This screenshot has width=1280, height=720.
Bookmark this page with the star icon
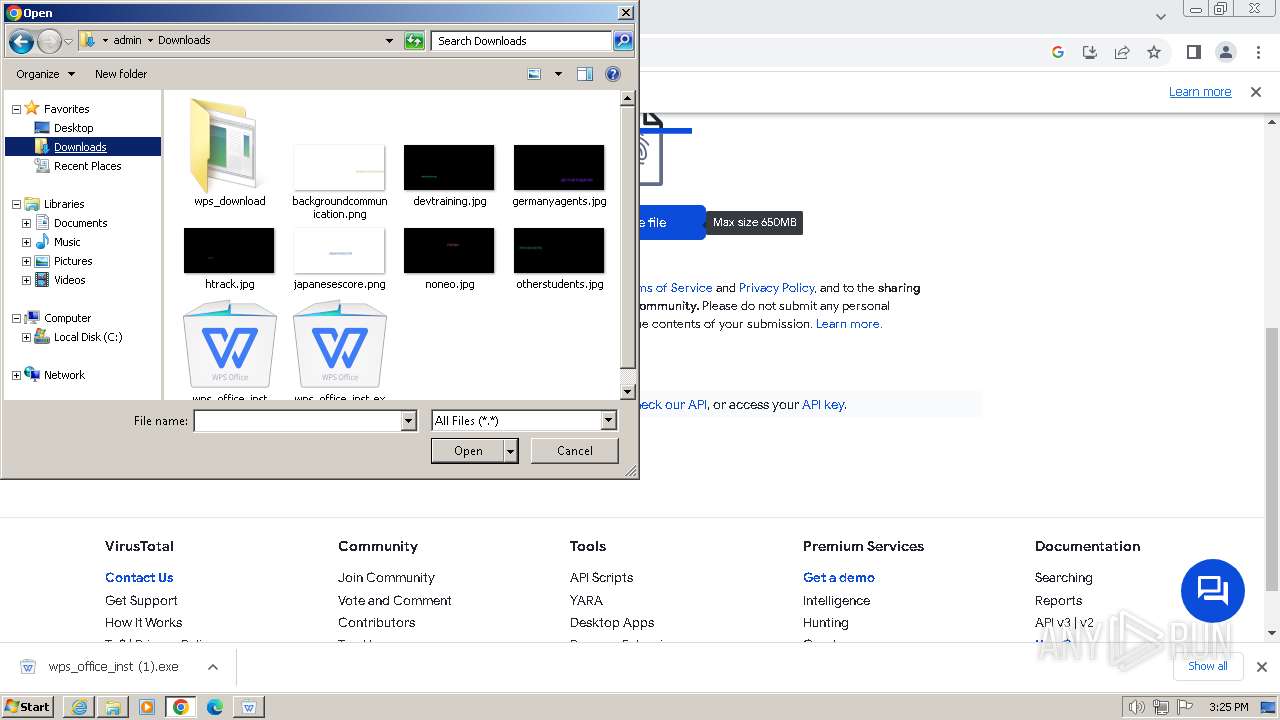(1154, 52)
